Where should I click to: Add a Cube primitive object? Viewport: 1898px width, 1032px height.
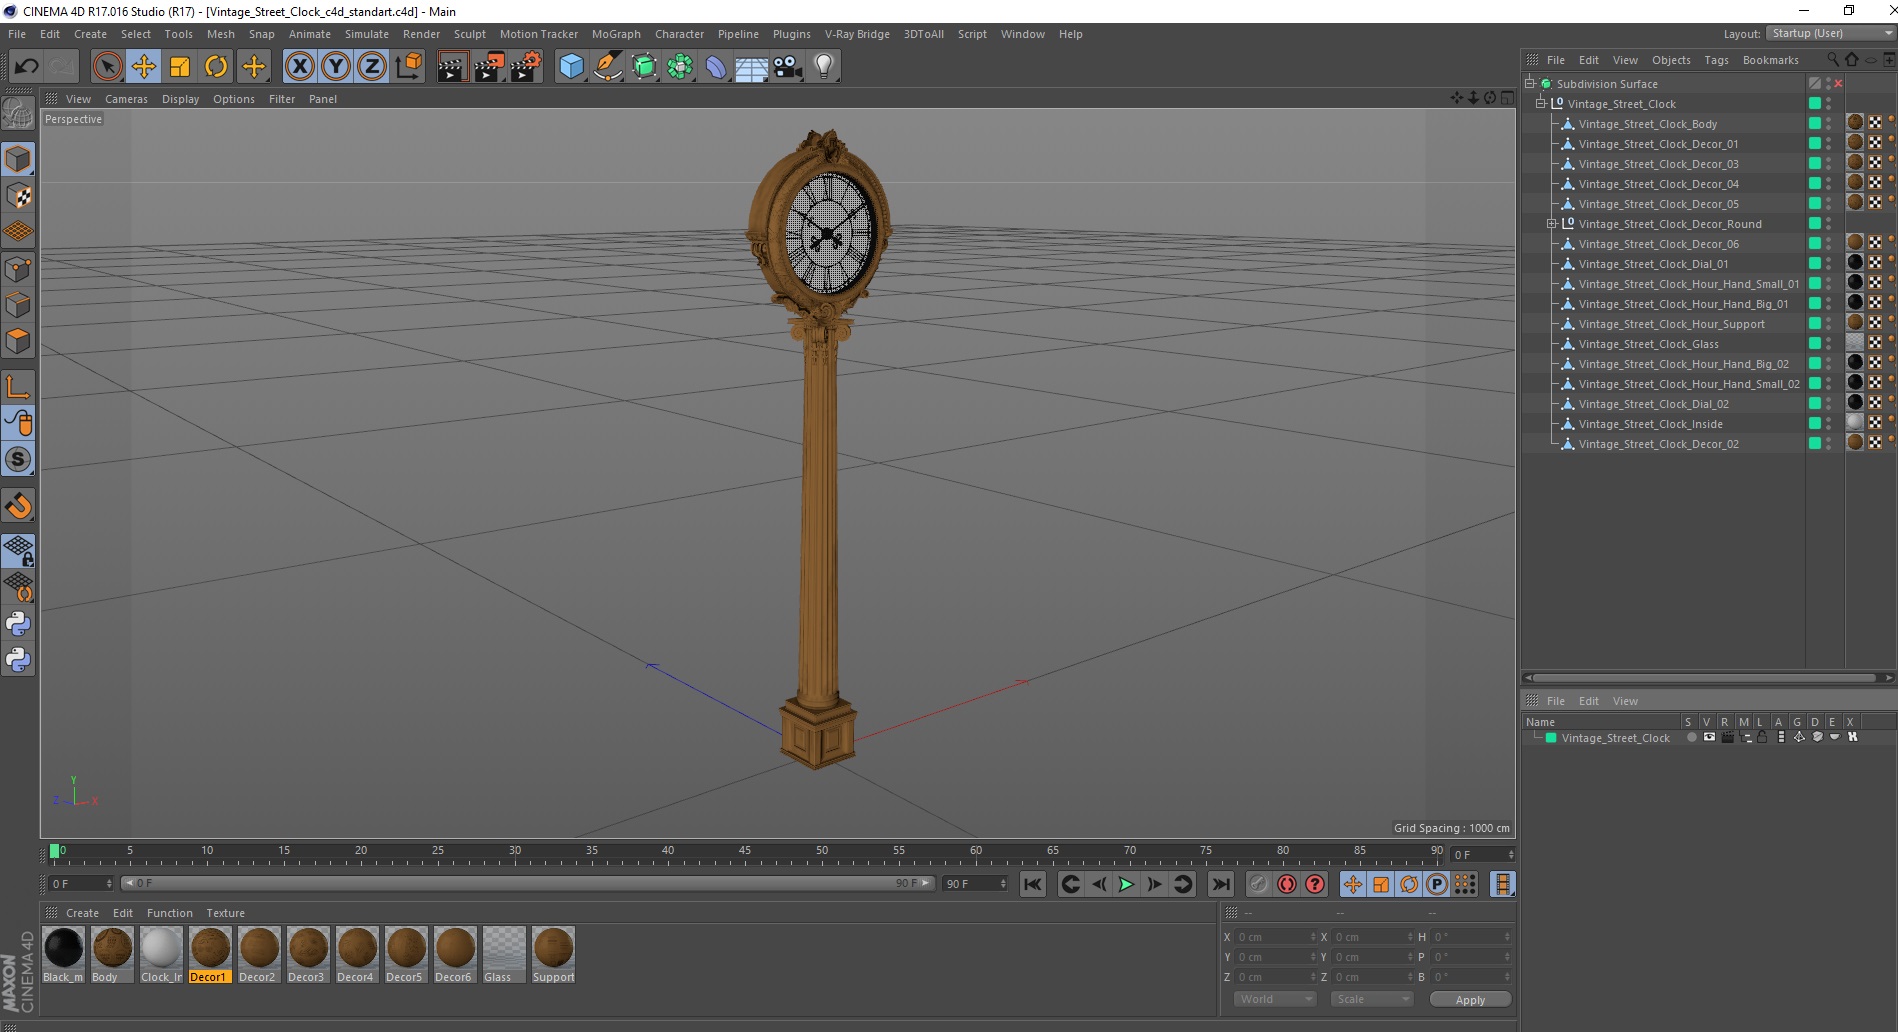click(571, 67)
